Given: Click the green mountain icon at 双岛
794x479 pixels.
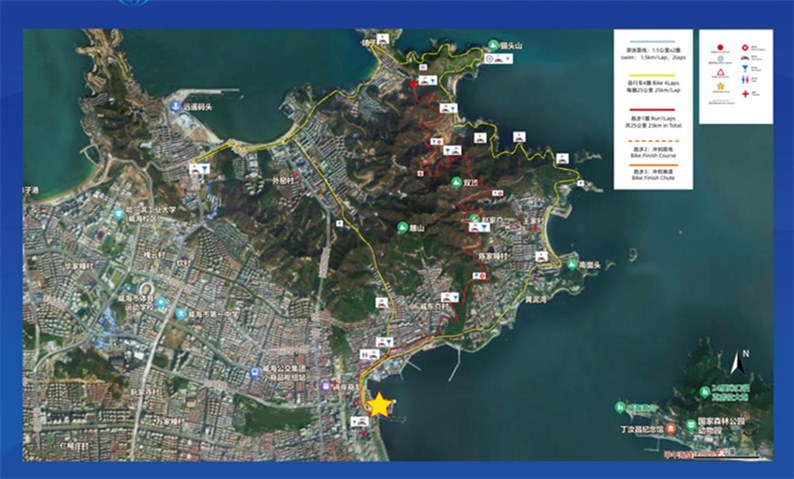Looking at the screenshot, I should pos(455,183).
